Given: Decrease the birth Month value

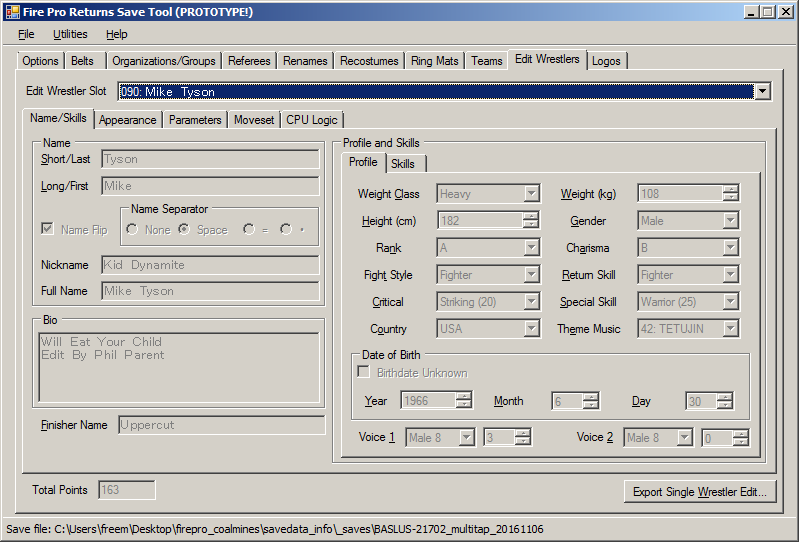Looking at the screenshot, I should coord(590,405).
